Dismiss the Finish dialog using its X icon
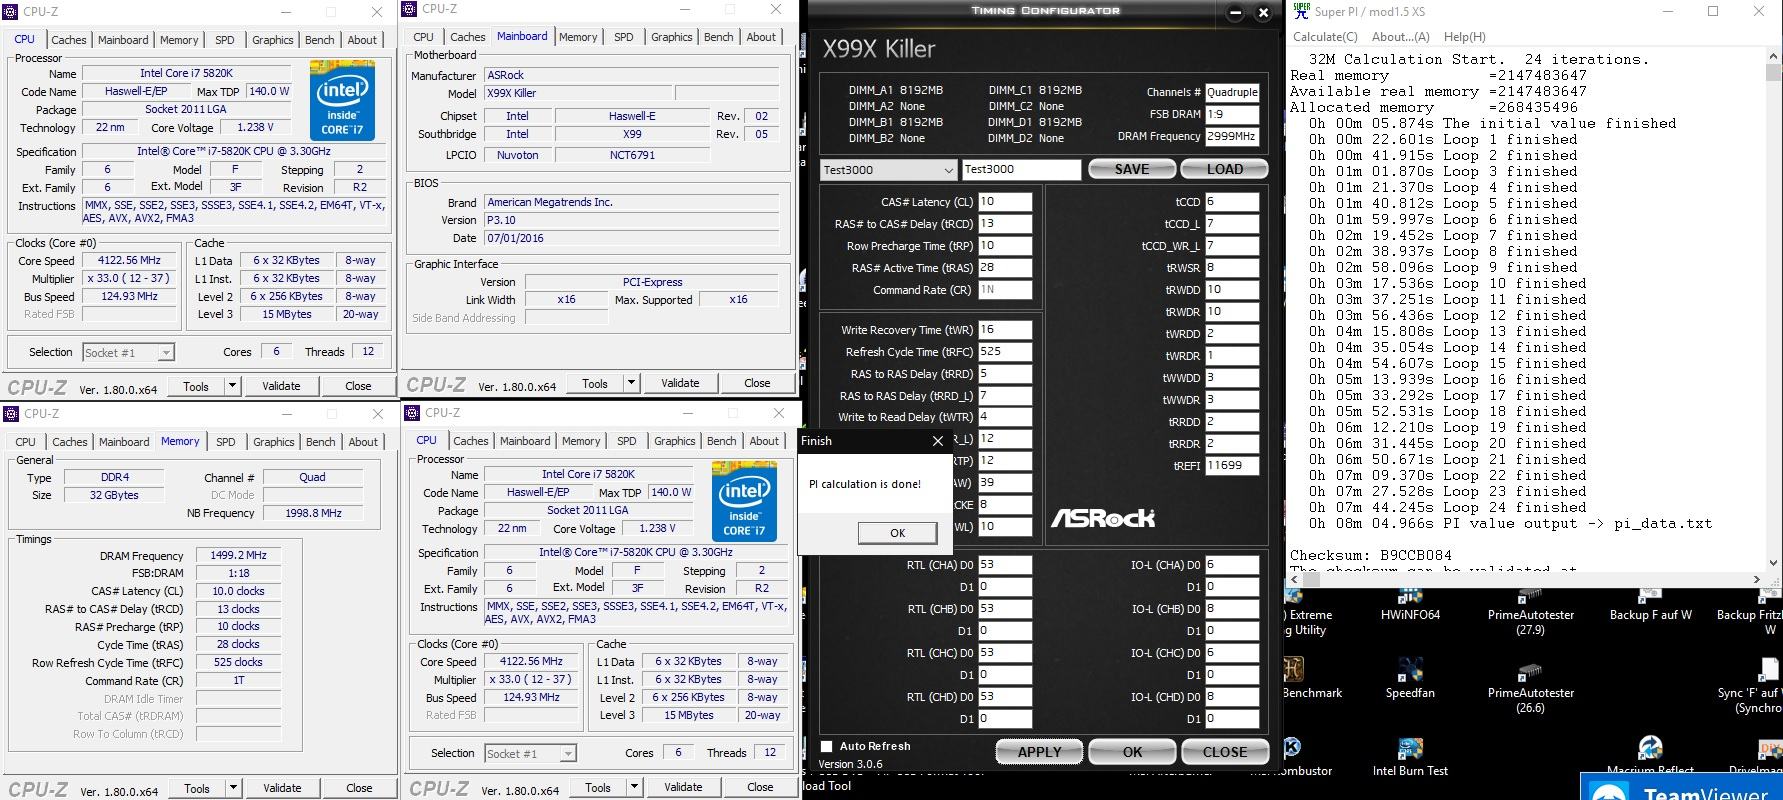 click(937, 441)
